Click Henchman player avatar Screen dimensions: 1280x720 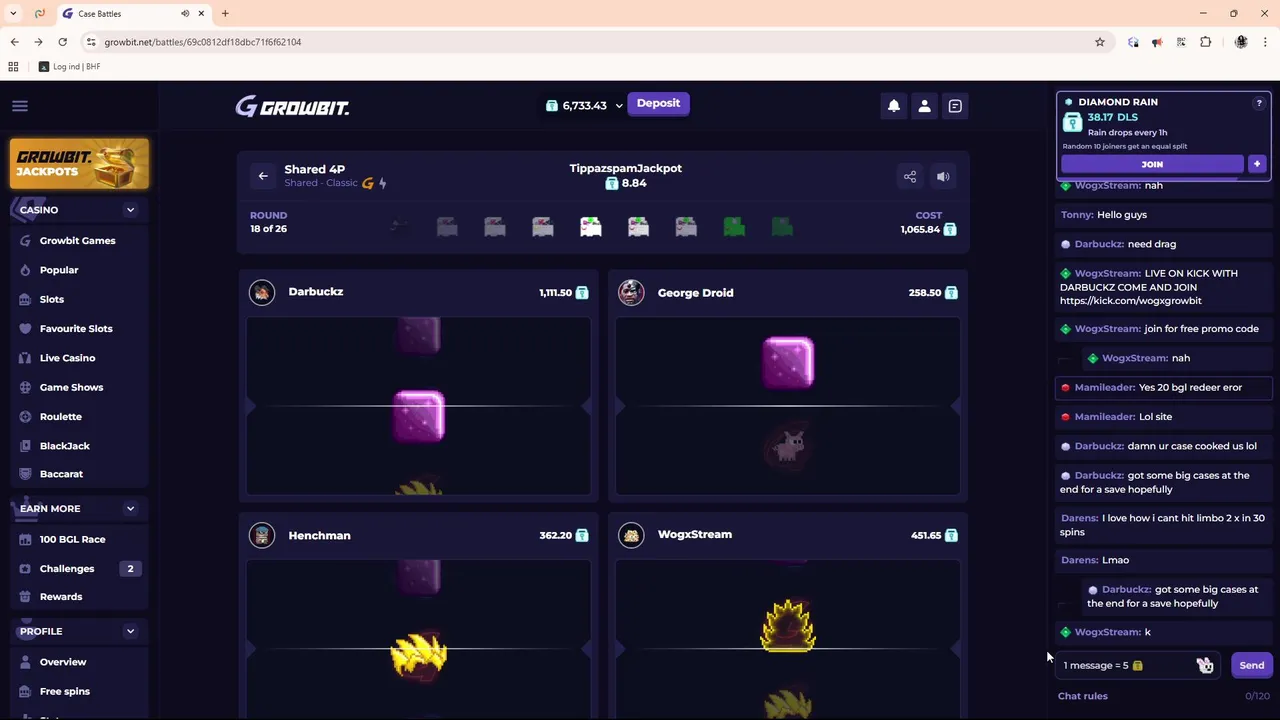262,535
